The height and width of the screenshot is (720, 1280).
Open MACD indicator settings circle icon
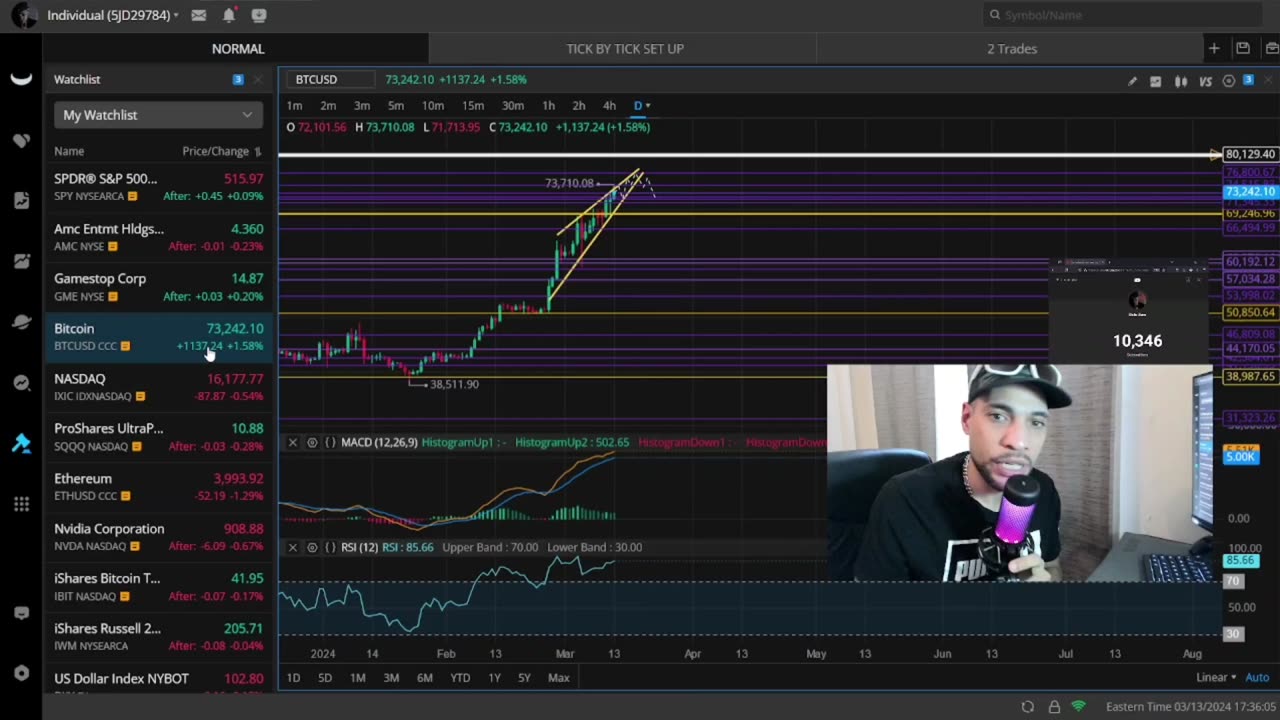[312, 442]
